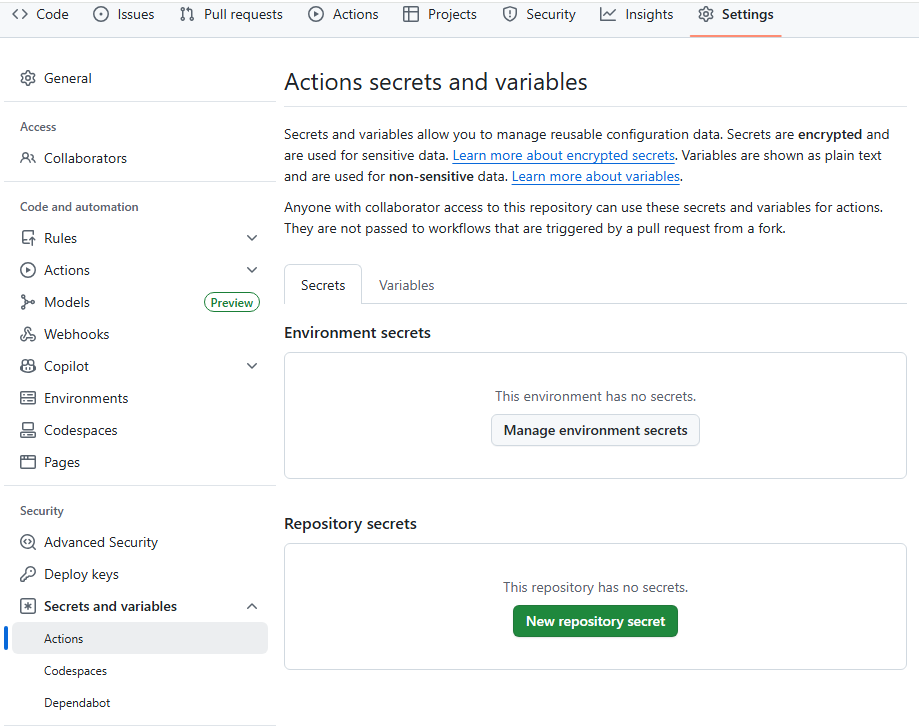Expand the Actions sidebar dropdown chevron

[252, 270]
